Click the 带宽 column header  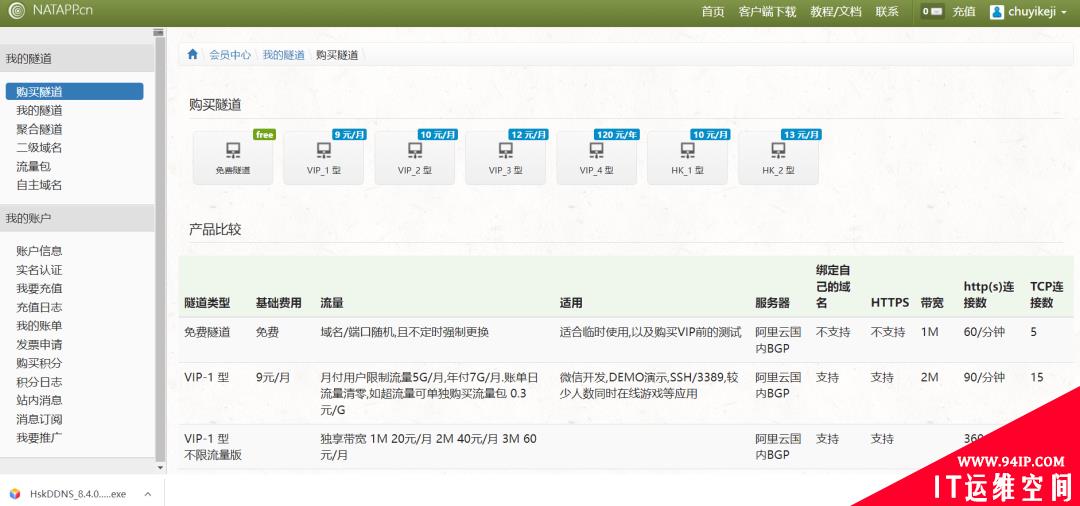coord(932,303)
